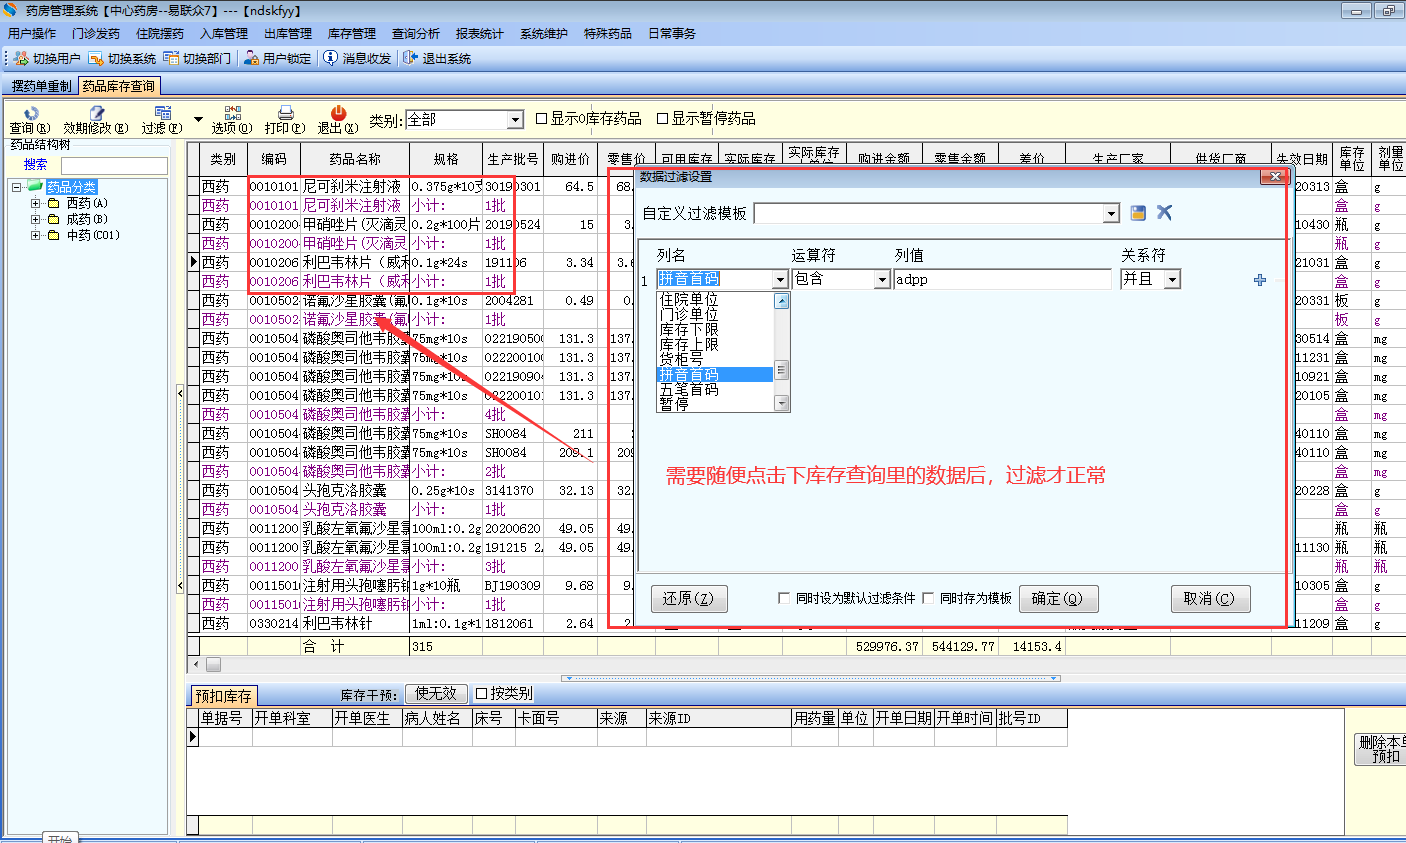Open 消息收发 message center icon
Image resolution: width=1406 pixels, height=843 pixels.
(x=331, y=59)
